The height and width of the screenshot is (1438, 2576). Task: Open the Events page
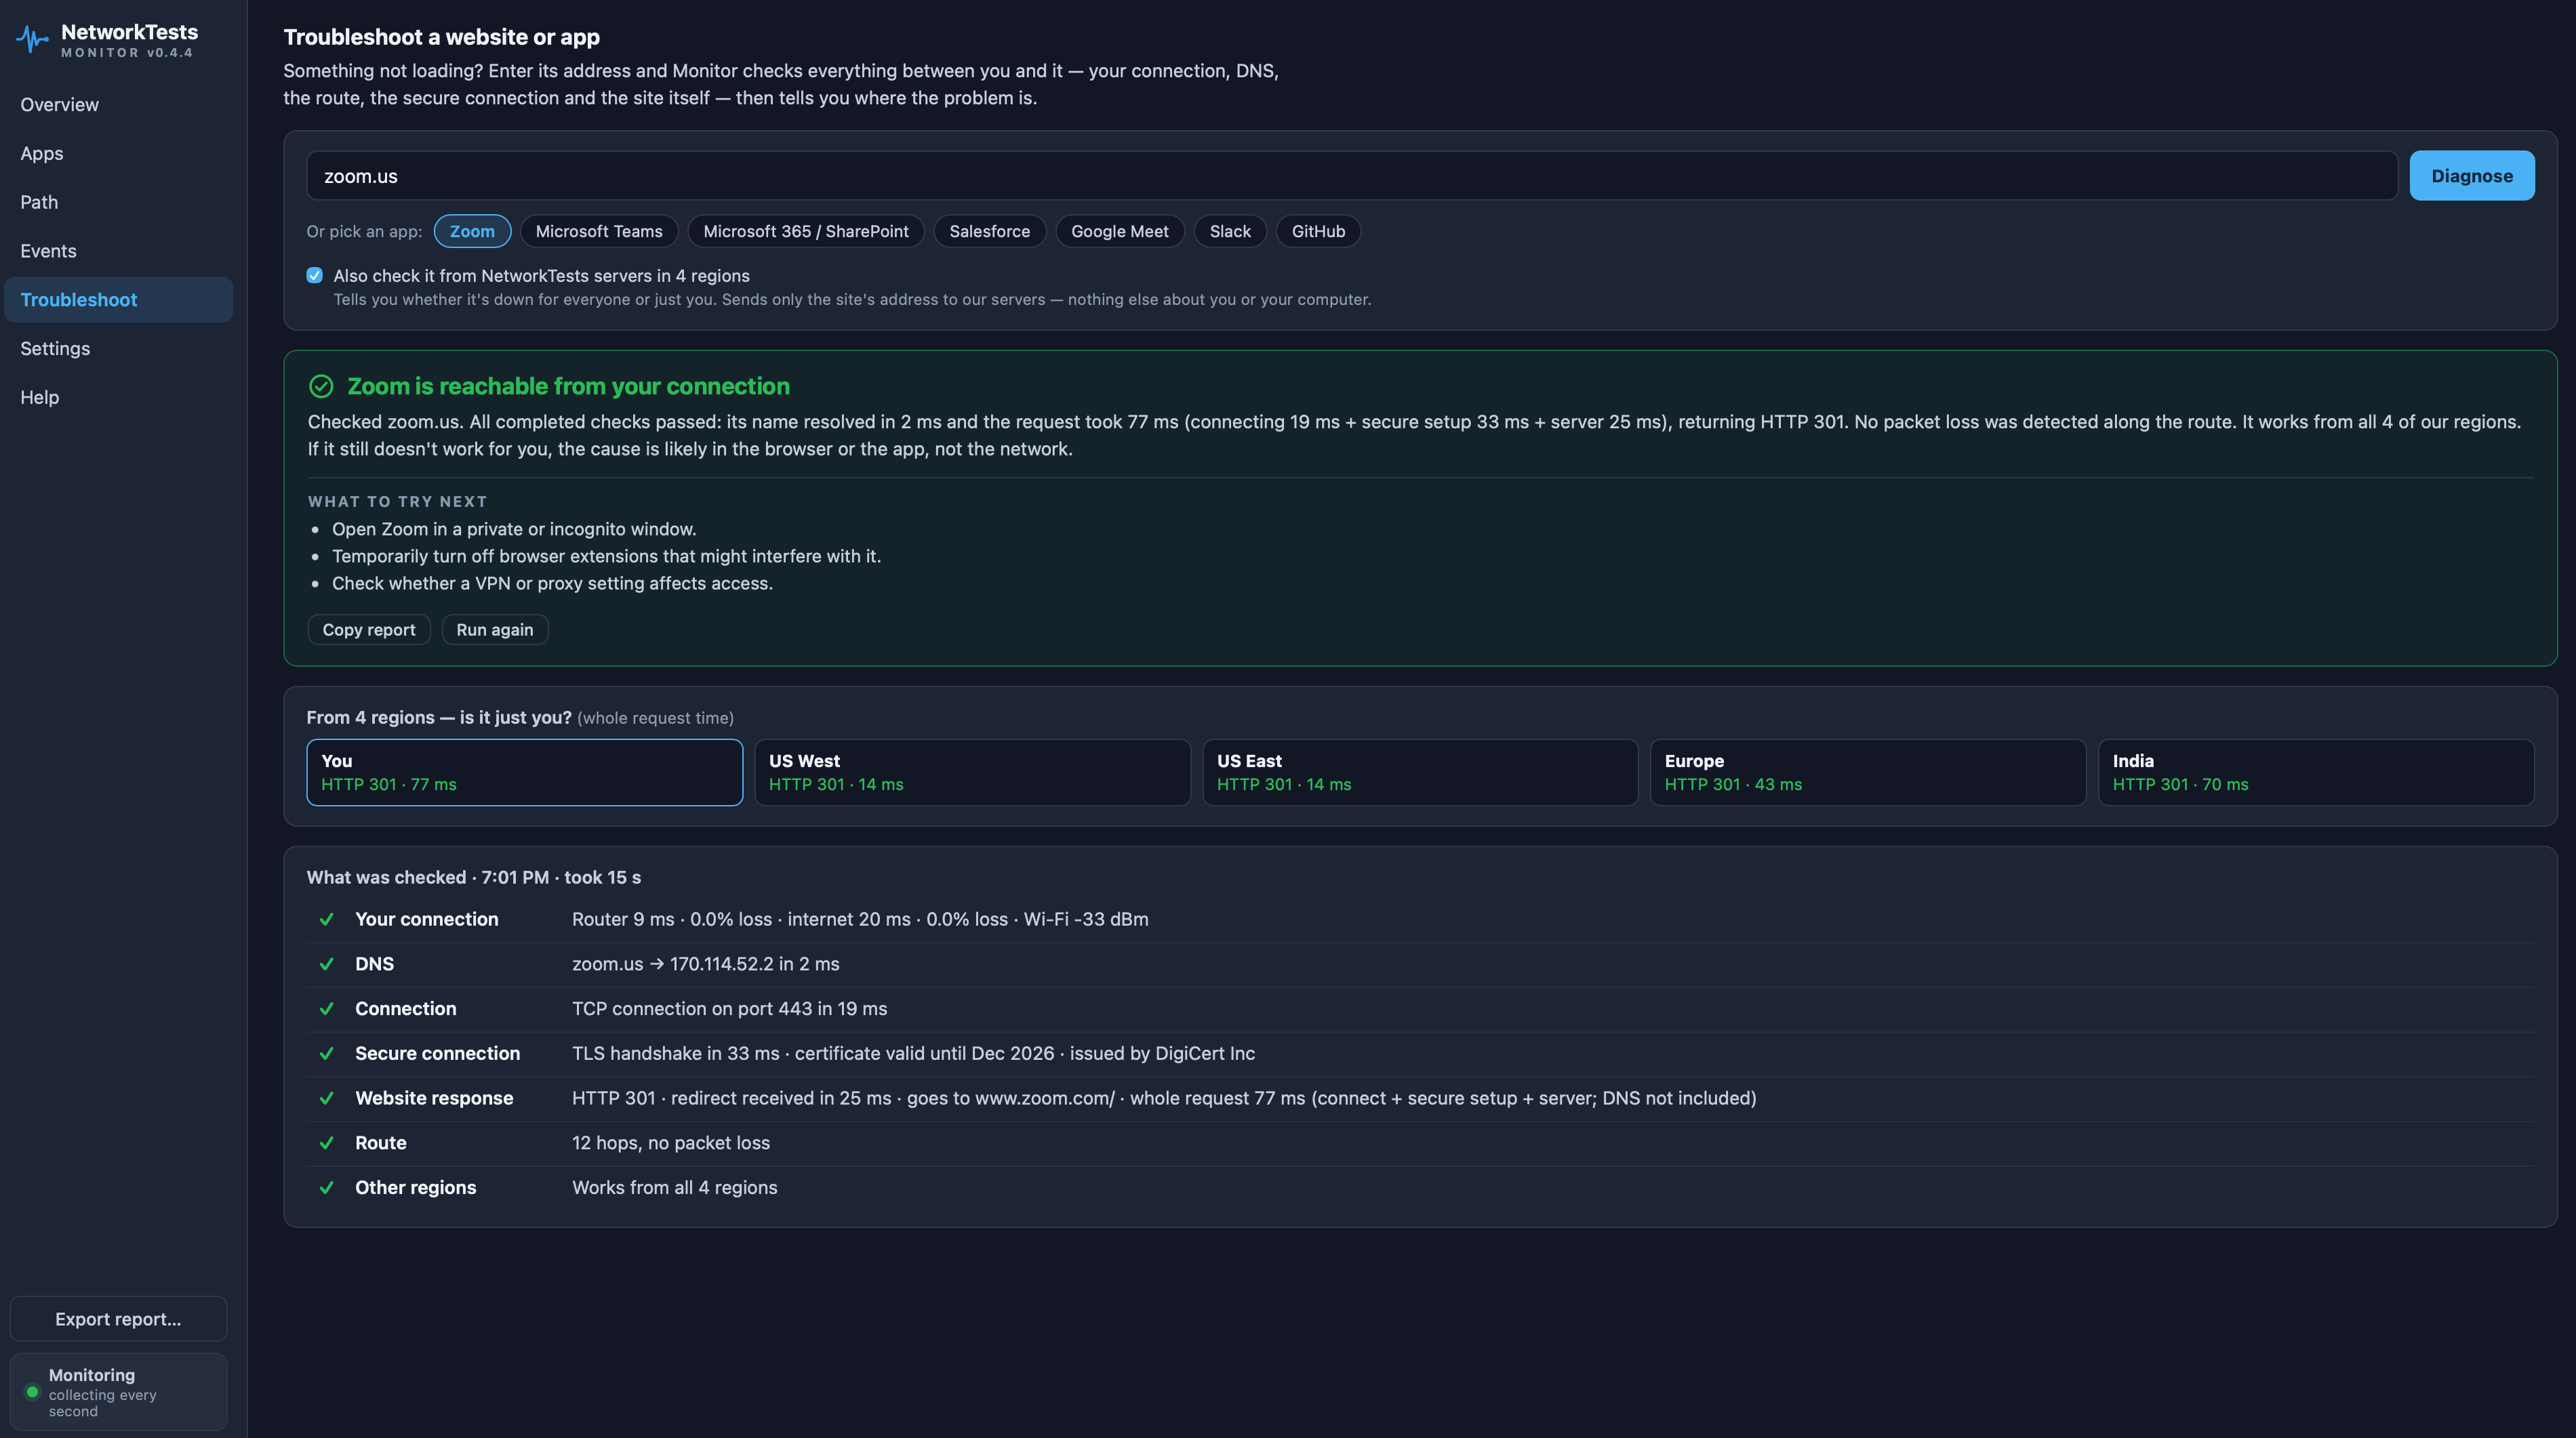(118, 251)
